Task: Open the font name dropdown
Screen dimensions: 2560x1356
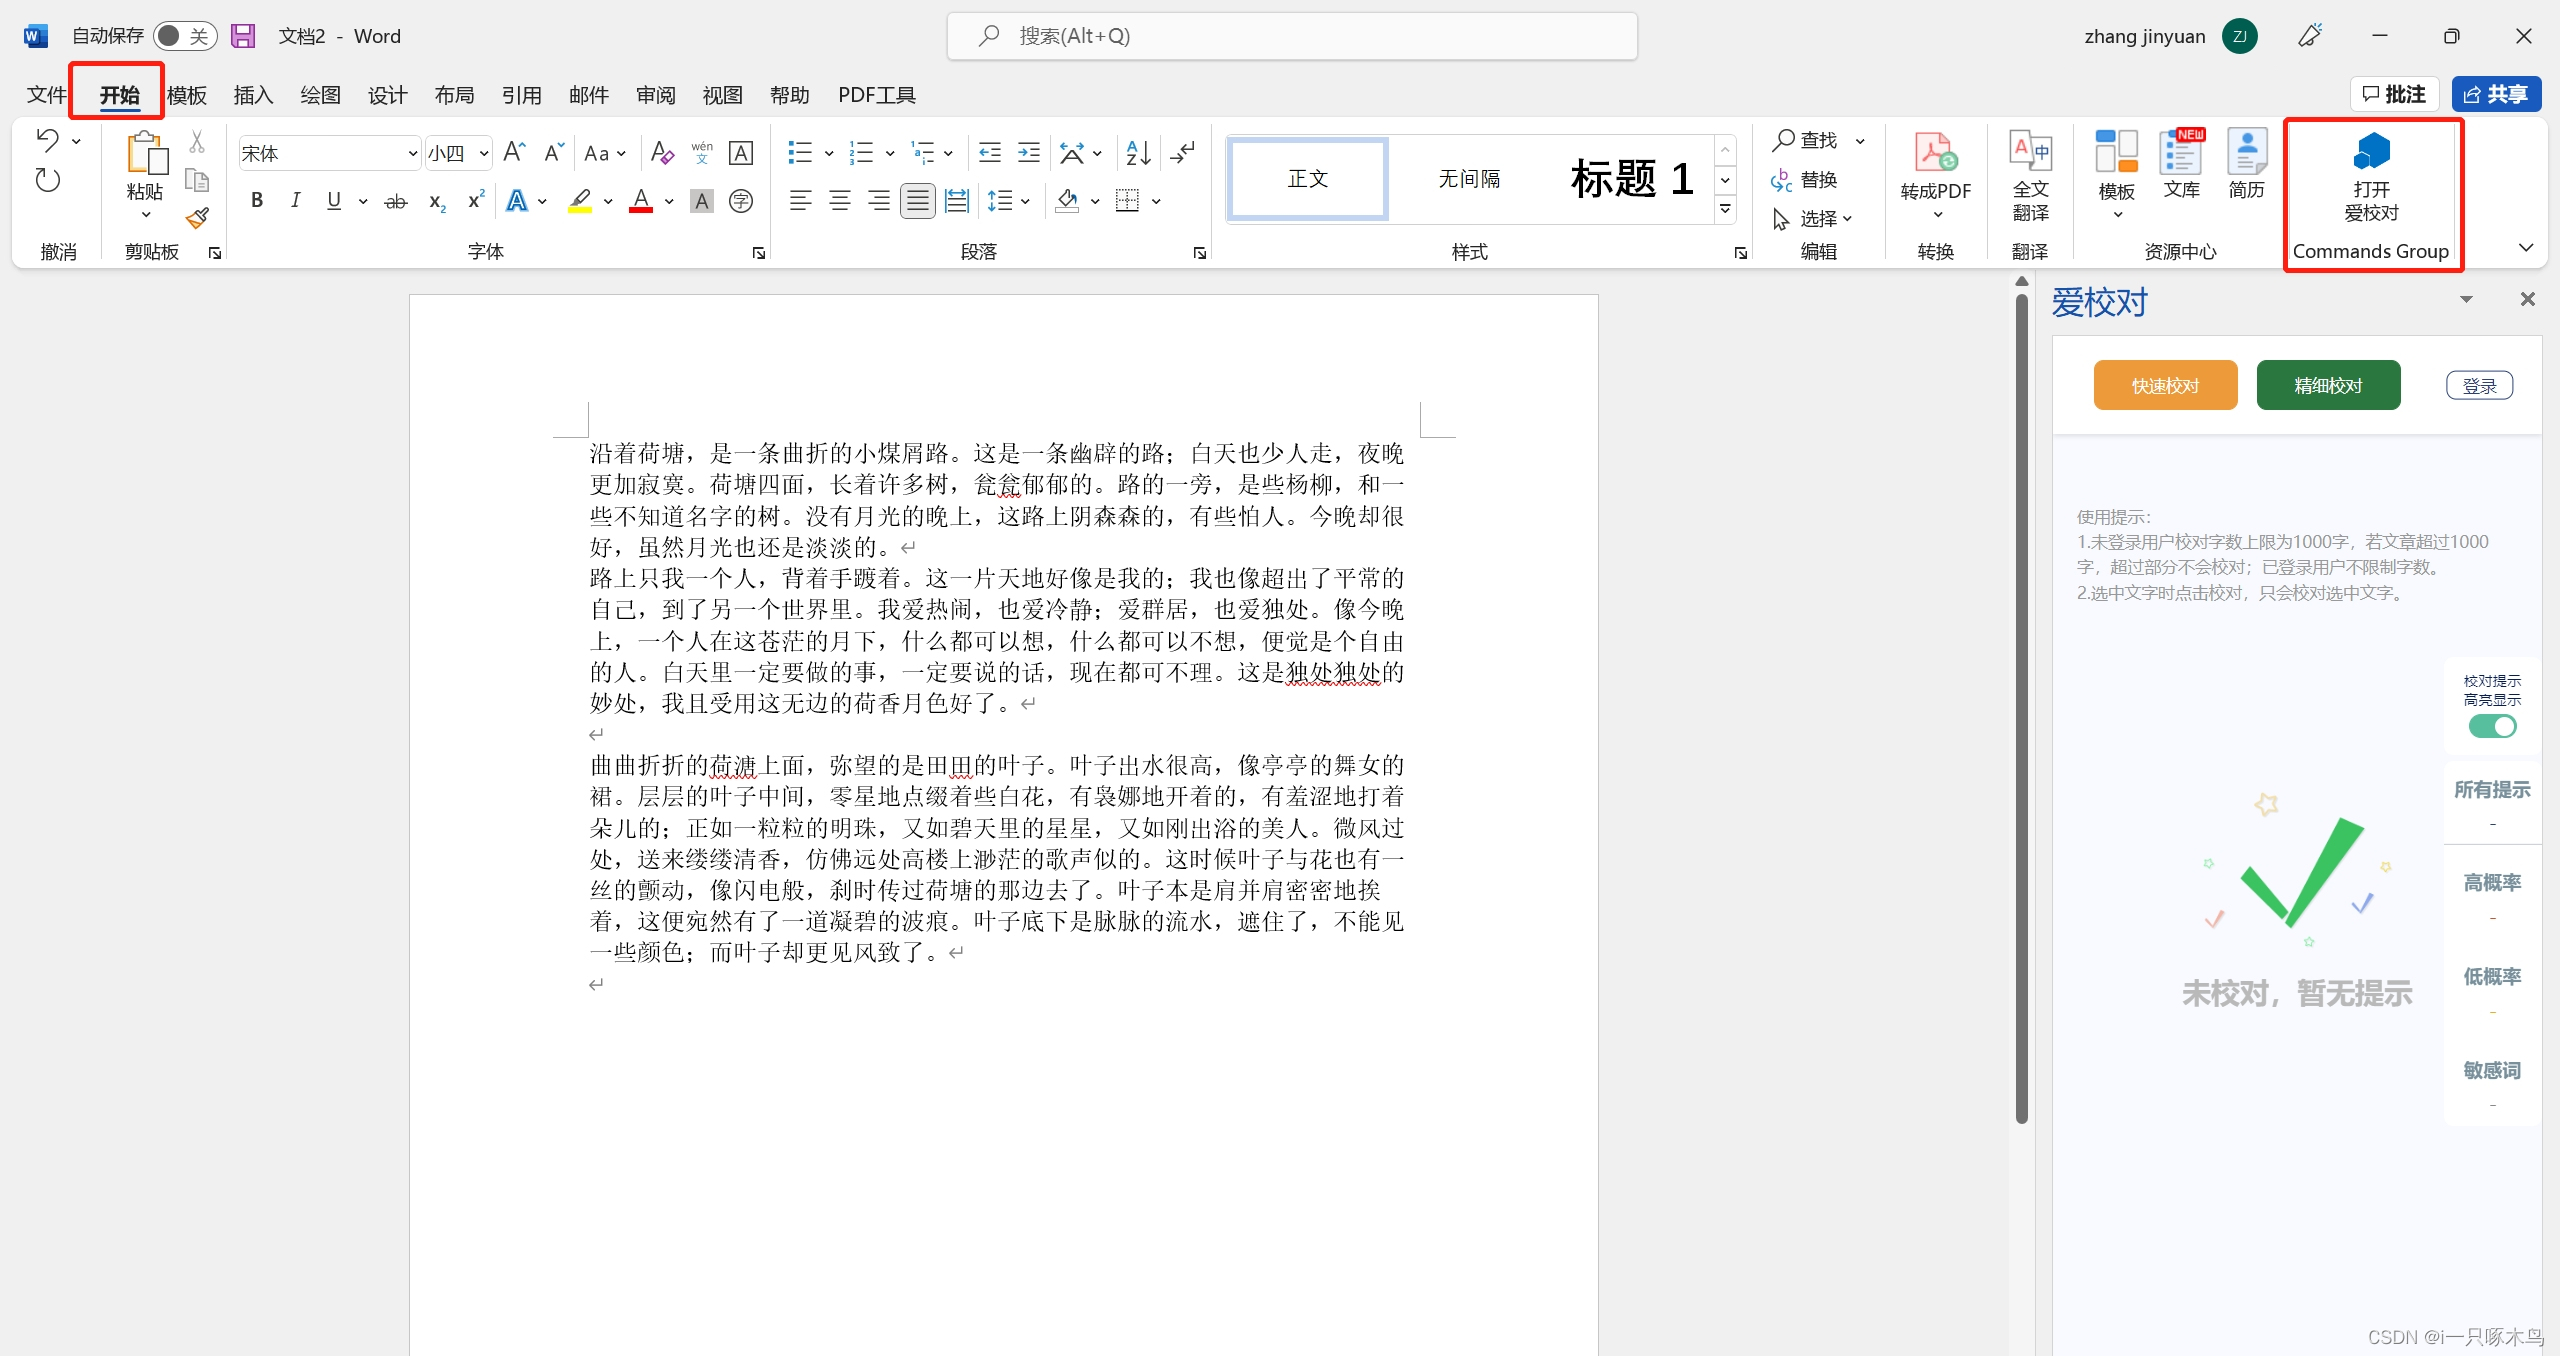Action: pyautogui.click(x=412, y=154)
